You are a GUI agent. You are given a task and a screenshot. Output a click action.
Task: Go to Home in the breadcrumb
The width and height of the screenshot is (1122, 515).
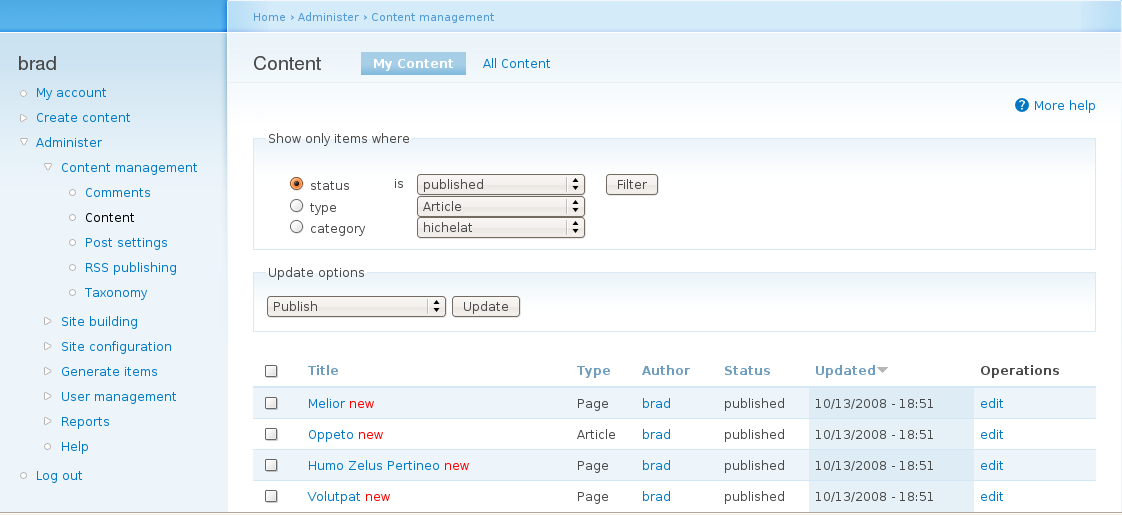coord(269,17)
